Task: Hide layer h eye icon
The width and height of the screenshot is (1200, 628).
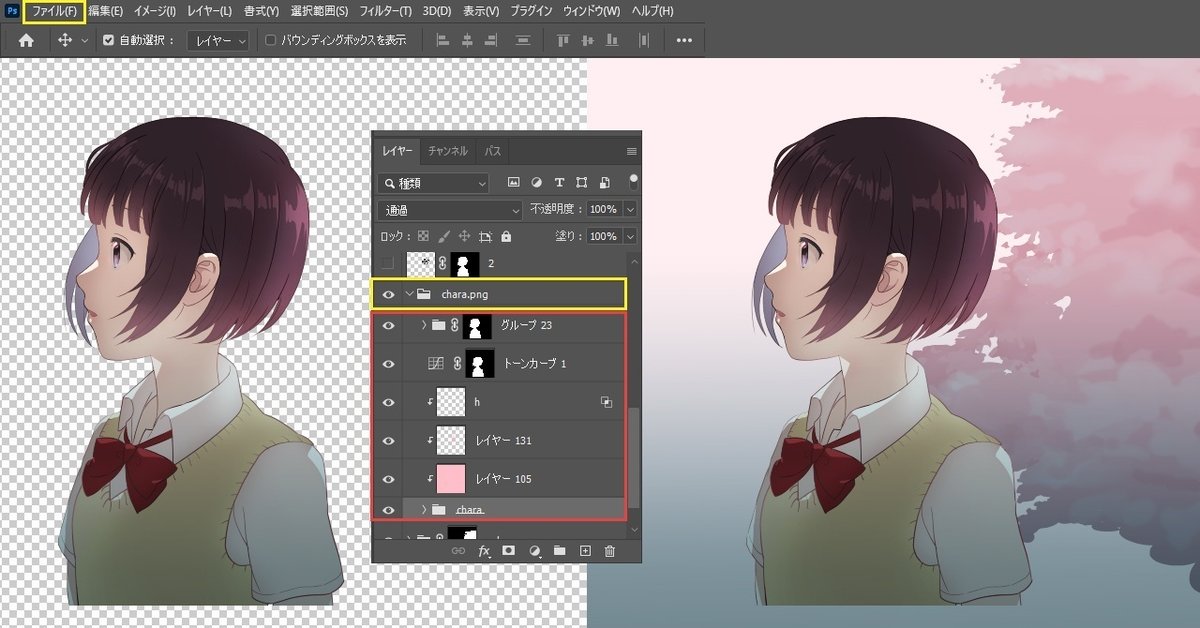Action: point(388,401)
